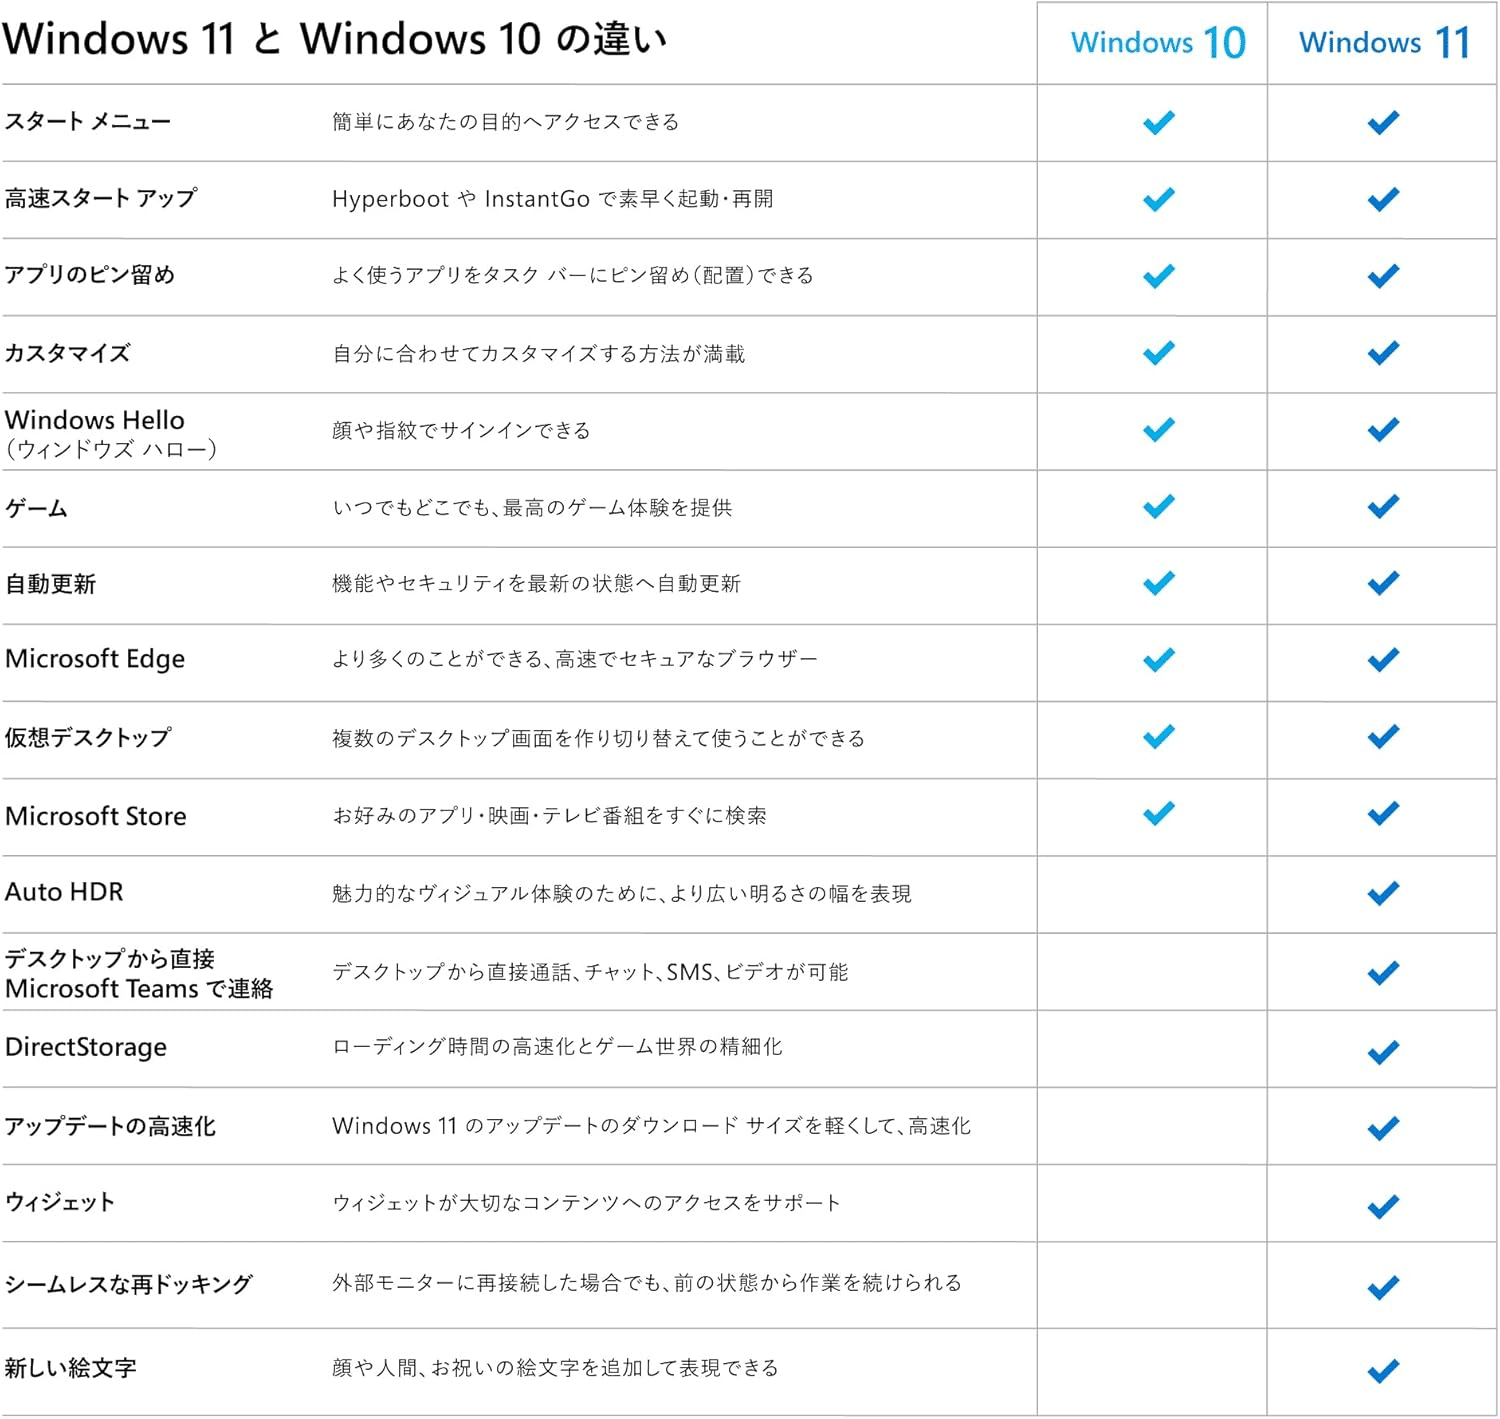
Task: Click the Windows 11 checkmark for DirectStorage
Action: 1383,1052
